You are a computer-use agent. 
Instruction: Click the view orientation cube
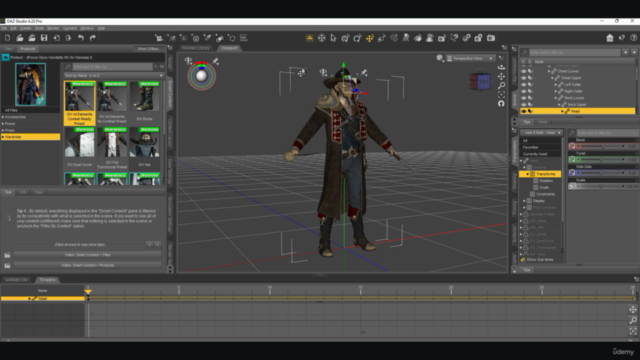tap(480, 81)
